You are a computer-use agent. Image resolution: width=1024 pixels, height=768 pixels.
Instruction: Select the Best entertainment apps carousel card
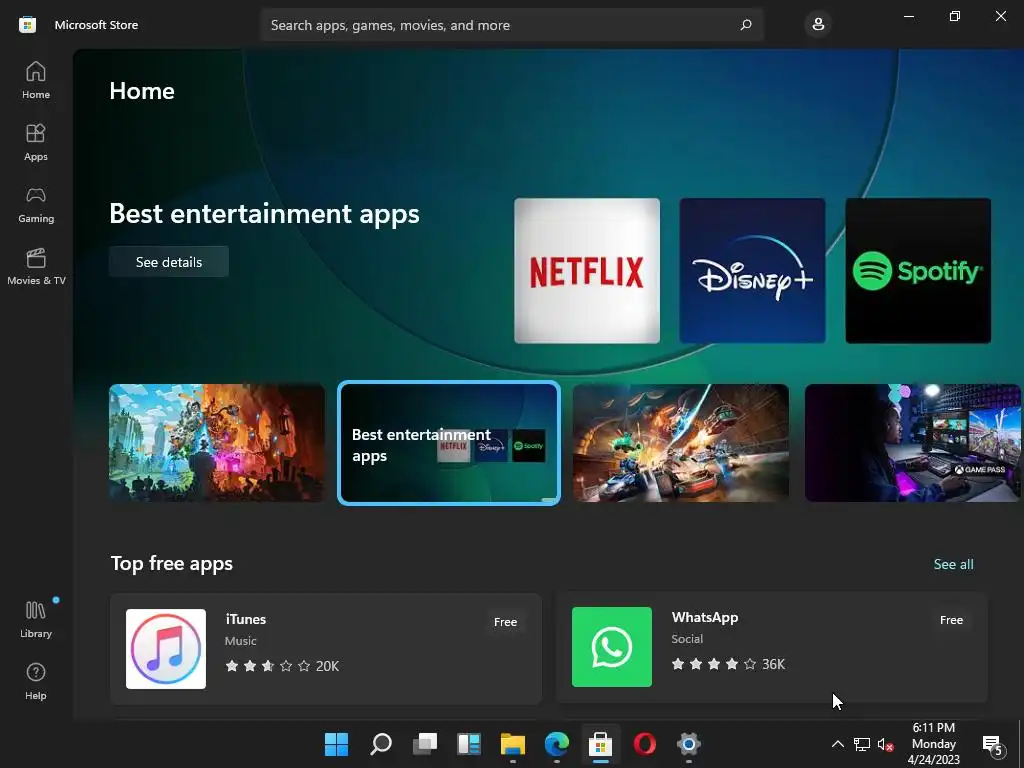pyautogui.click(x=449, y=443)
